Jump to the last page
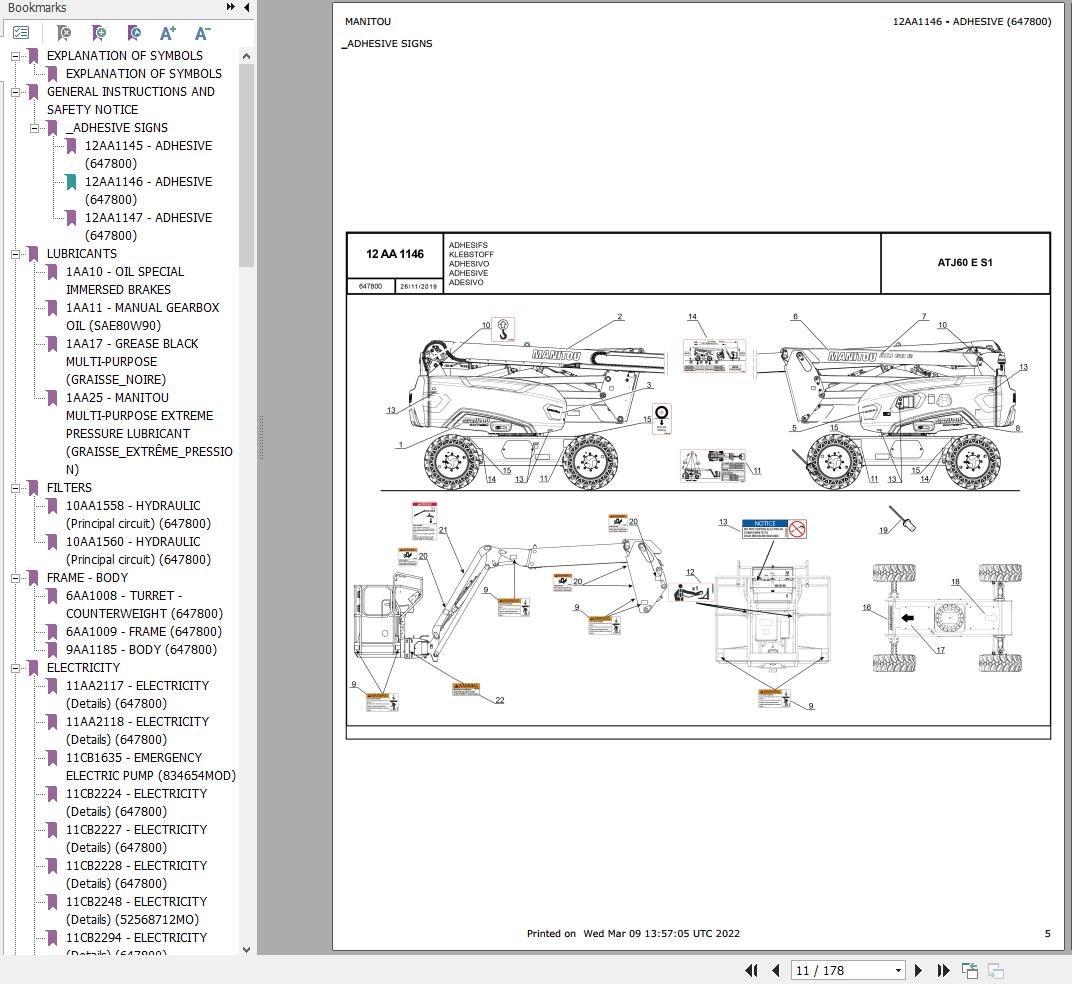 point(943,970)
